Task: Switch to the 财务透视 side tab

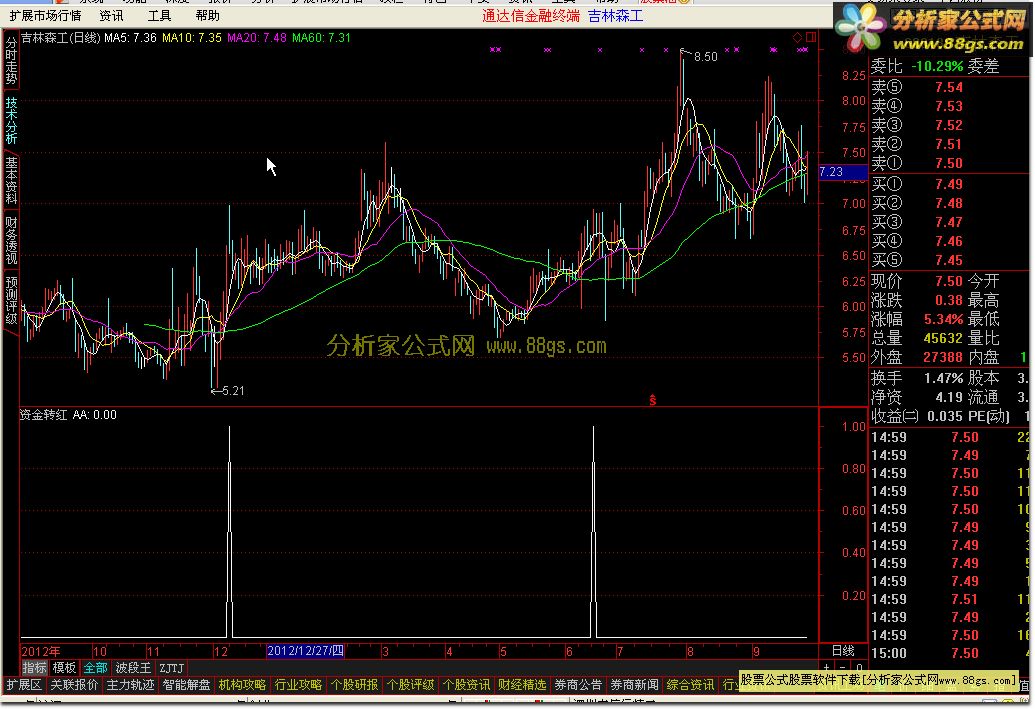Action: (11, 240)
